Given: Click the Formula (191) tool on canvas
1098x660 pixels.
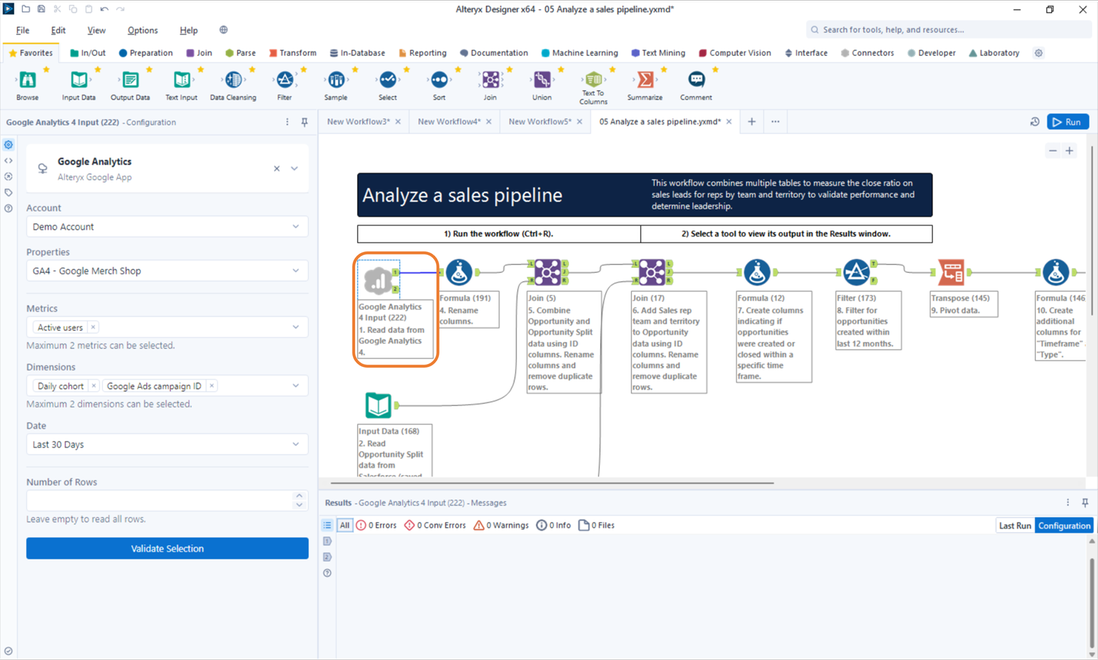Looking at the screenshot, I should pyautogui.click(x=459, y=272).
